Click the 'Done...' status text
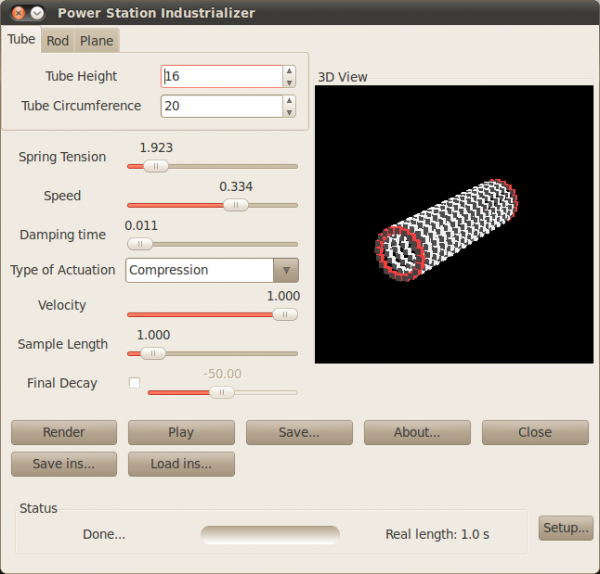Screen dimensions: 600x574 coord(104,535)
